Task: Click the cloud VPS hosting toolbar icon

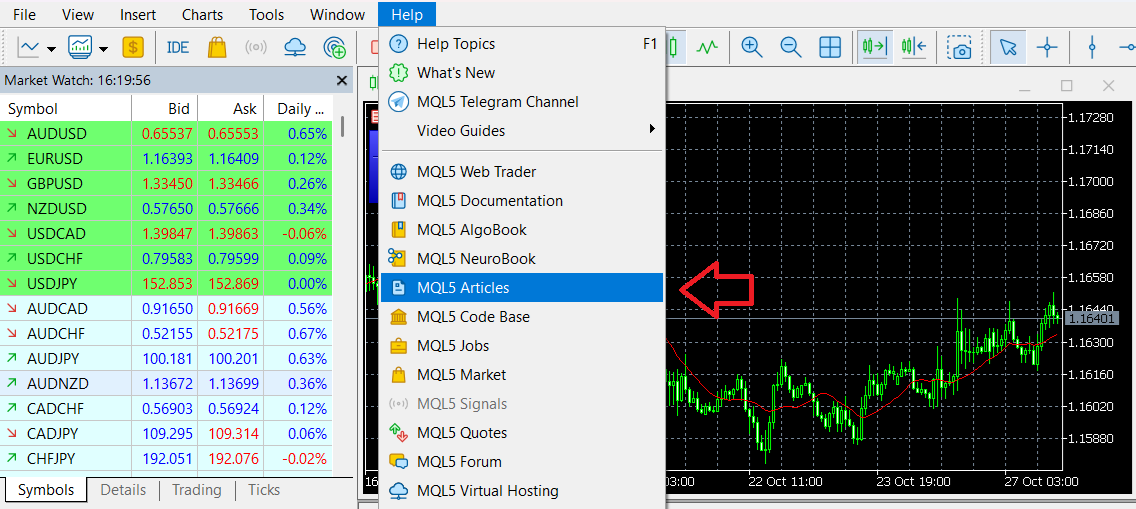Action: (295, 48)
